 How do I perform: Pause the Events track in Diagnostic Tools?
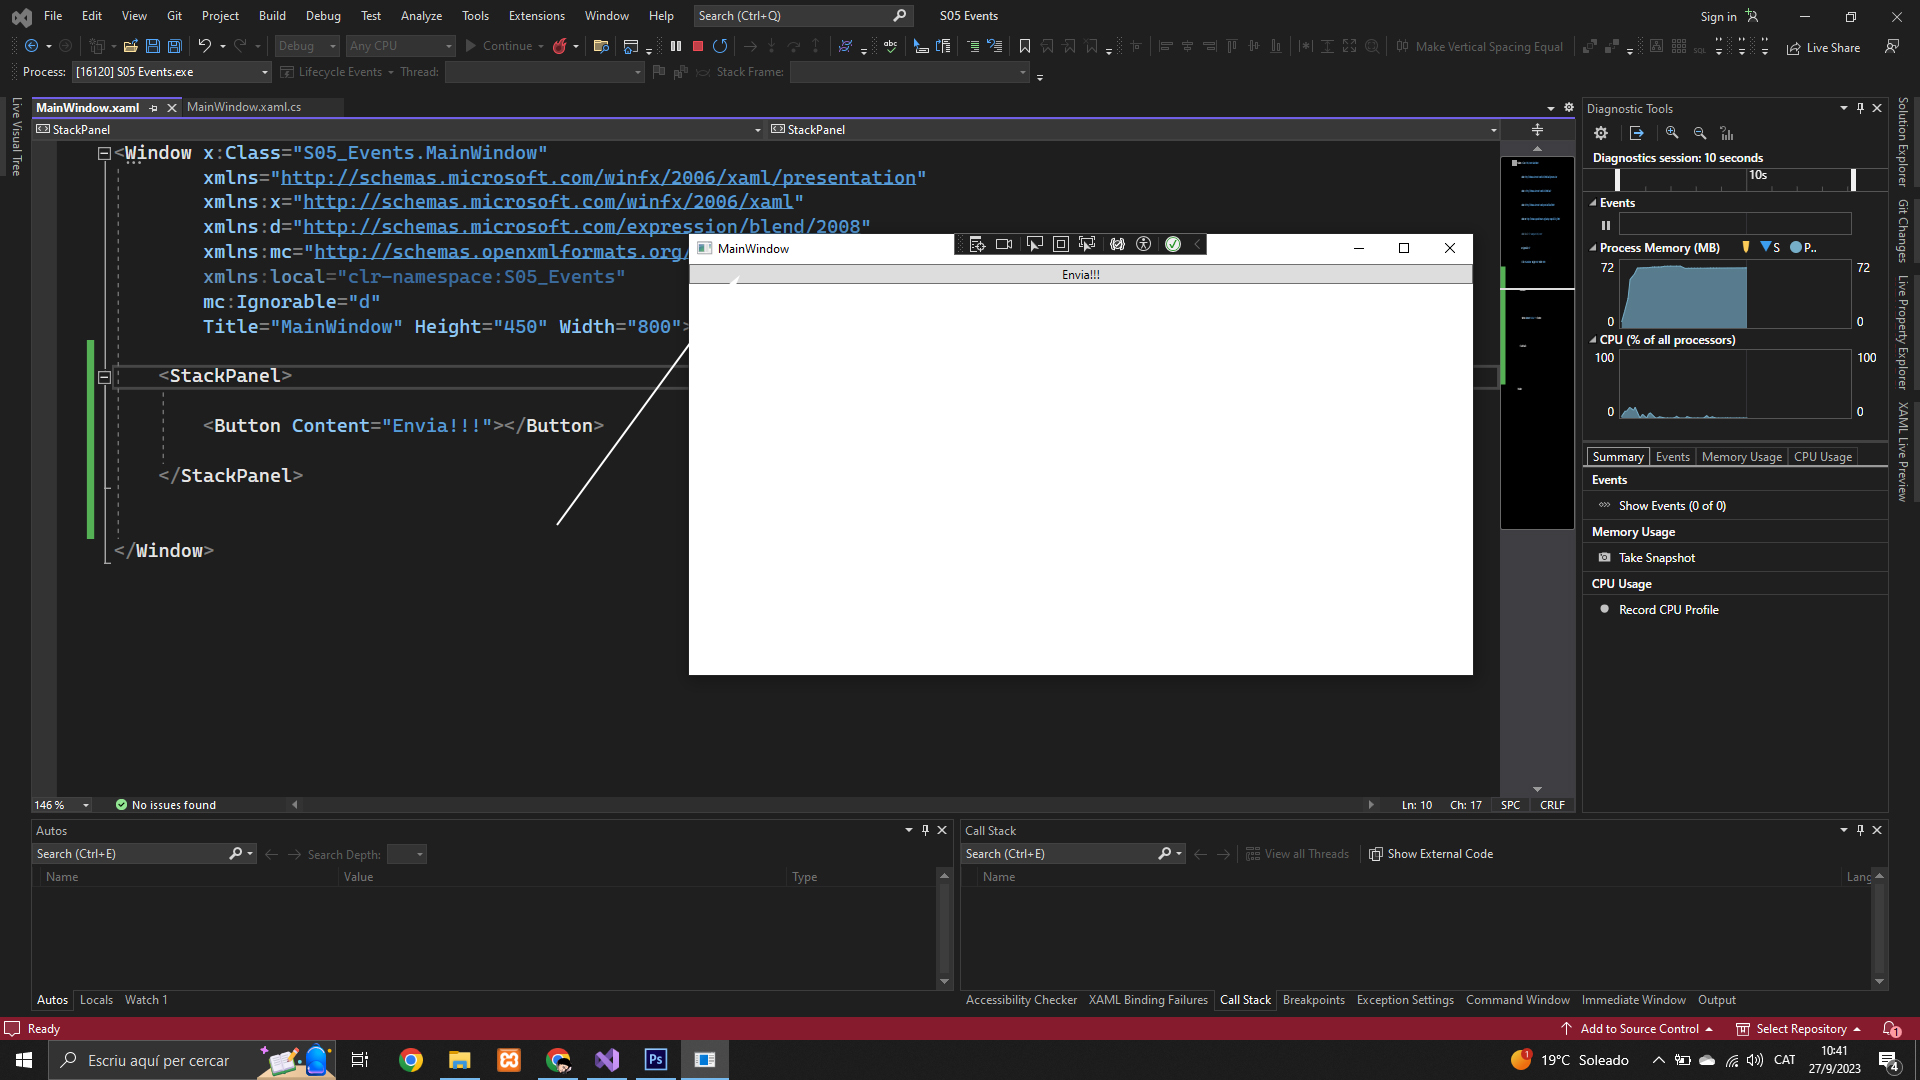(1606, 225)
